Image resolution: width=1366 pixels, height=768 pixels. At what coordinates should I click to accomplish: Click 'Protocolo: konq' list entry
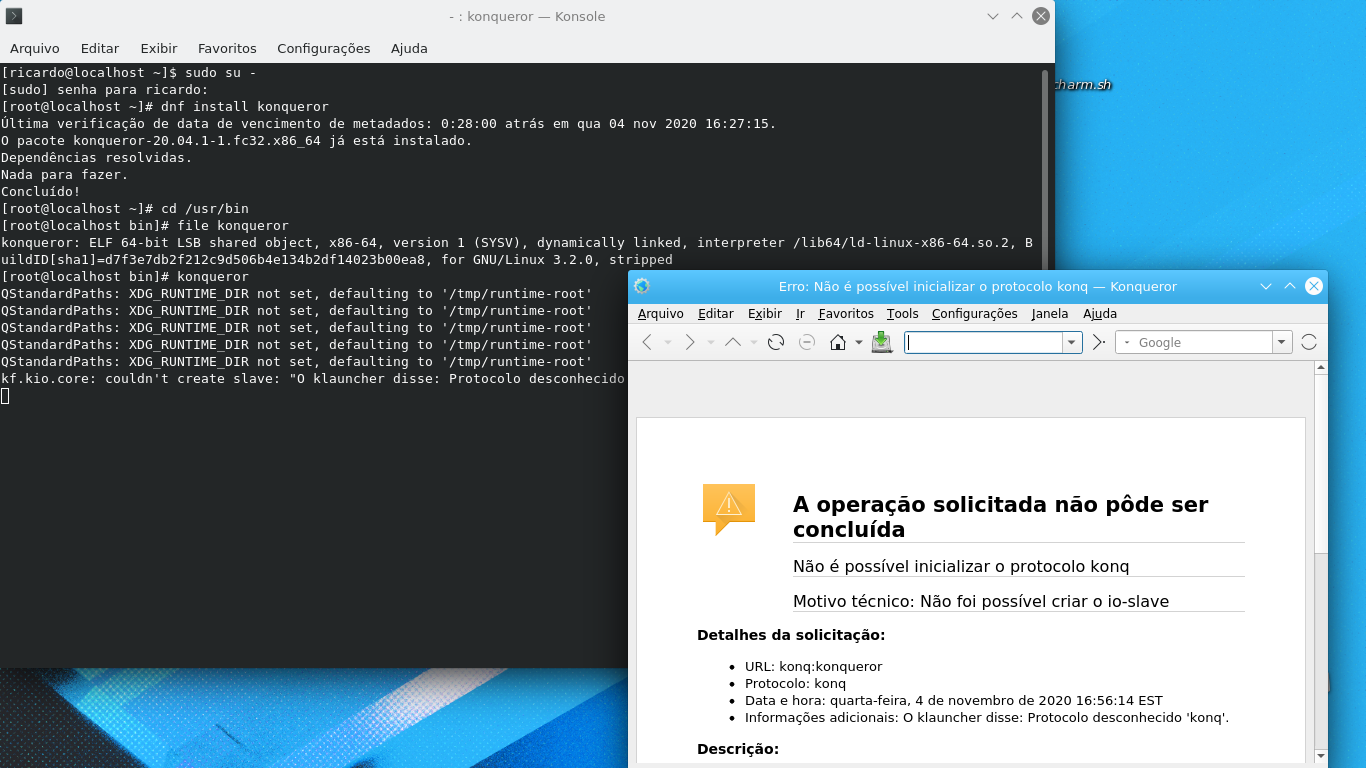point(795,683)
